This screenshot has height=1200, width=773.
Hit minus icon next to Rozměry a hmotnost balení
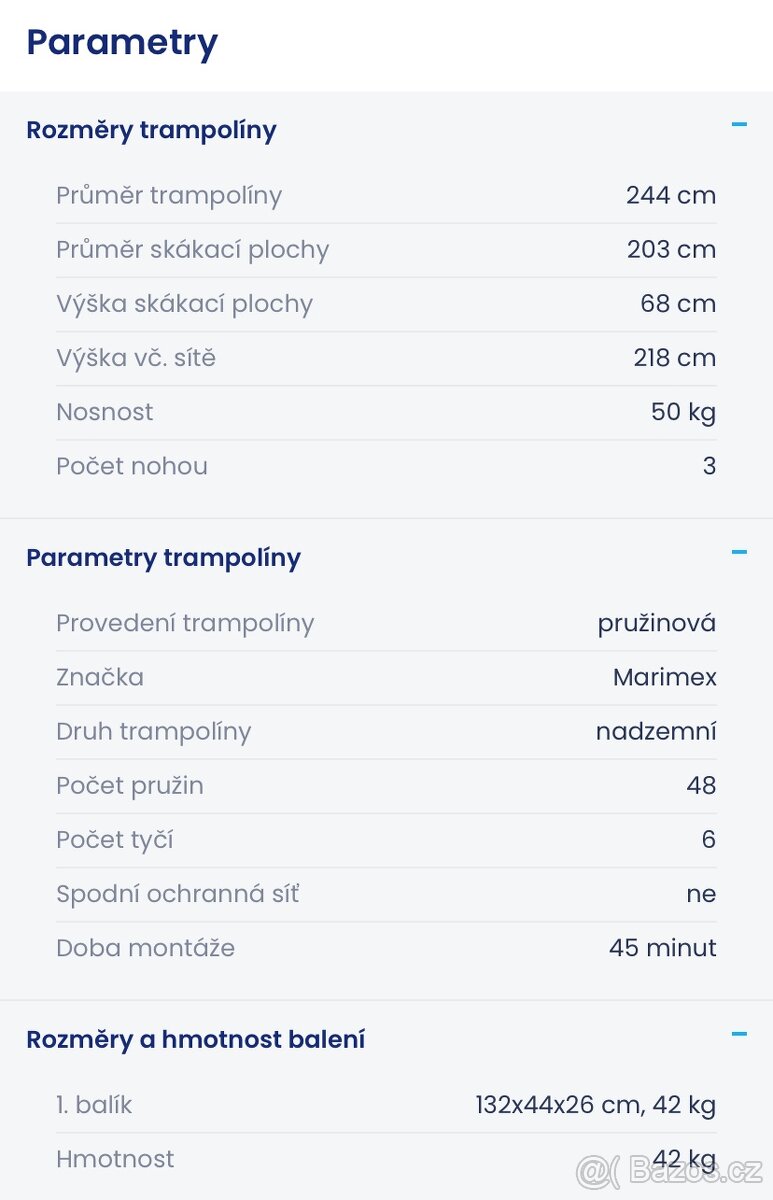[x=739, y=1034]
